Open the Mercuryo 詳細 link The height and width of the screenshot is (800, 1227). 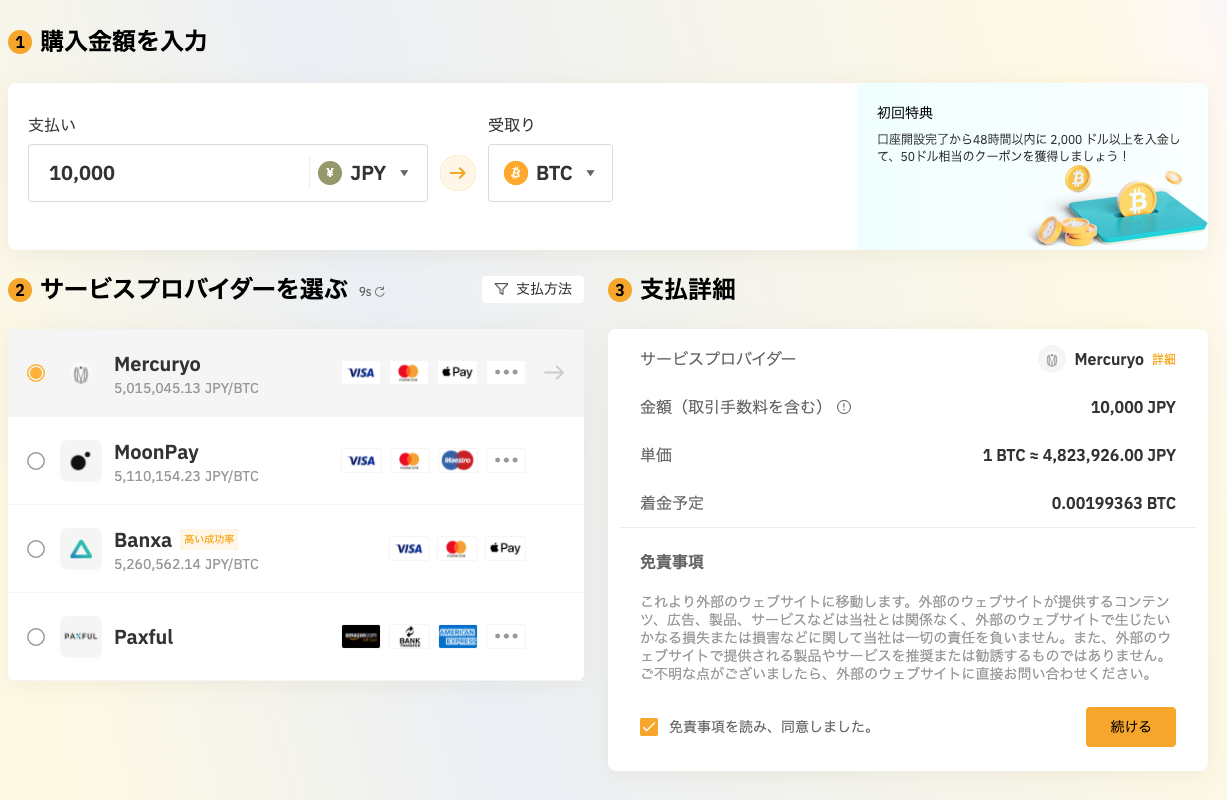pos(1162,361)
